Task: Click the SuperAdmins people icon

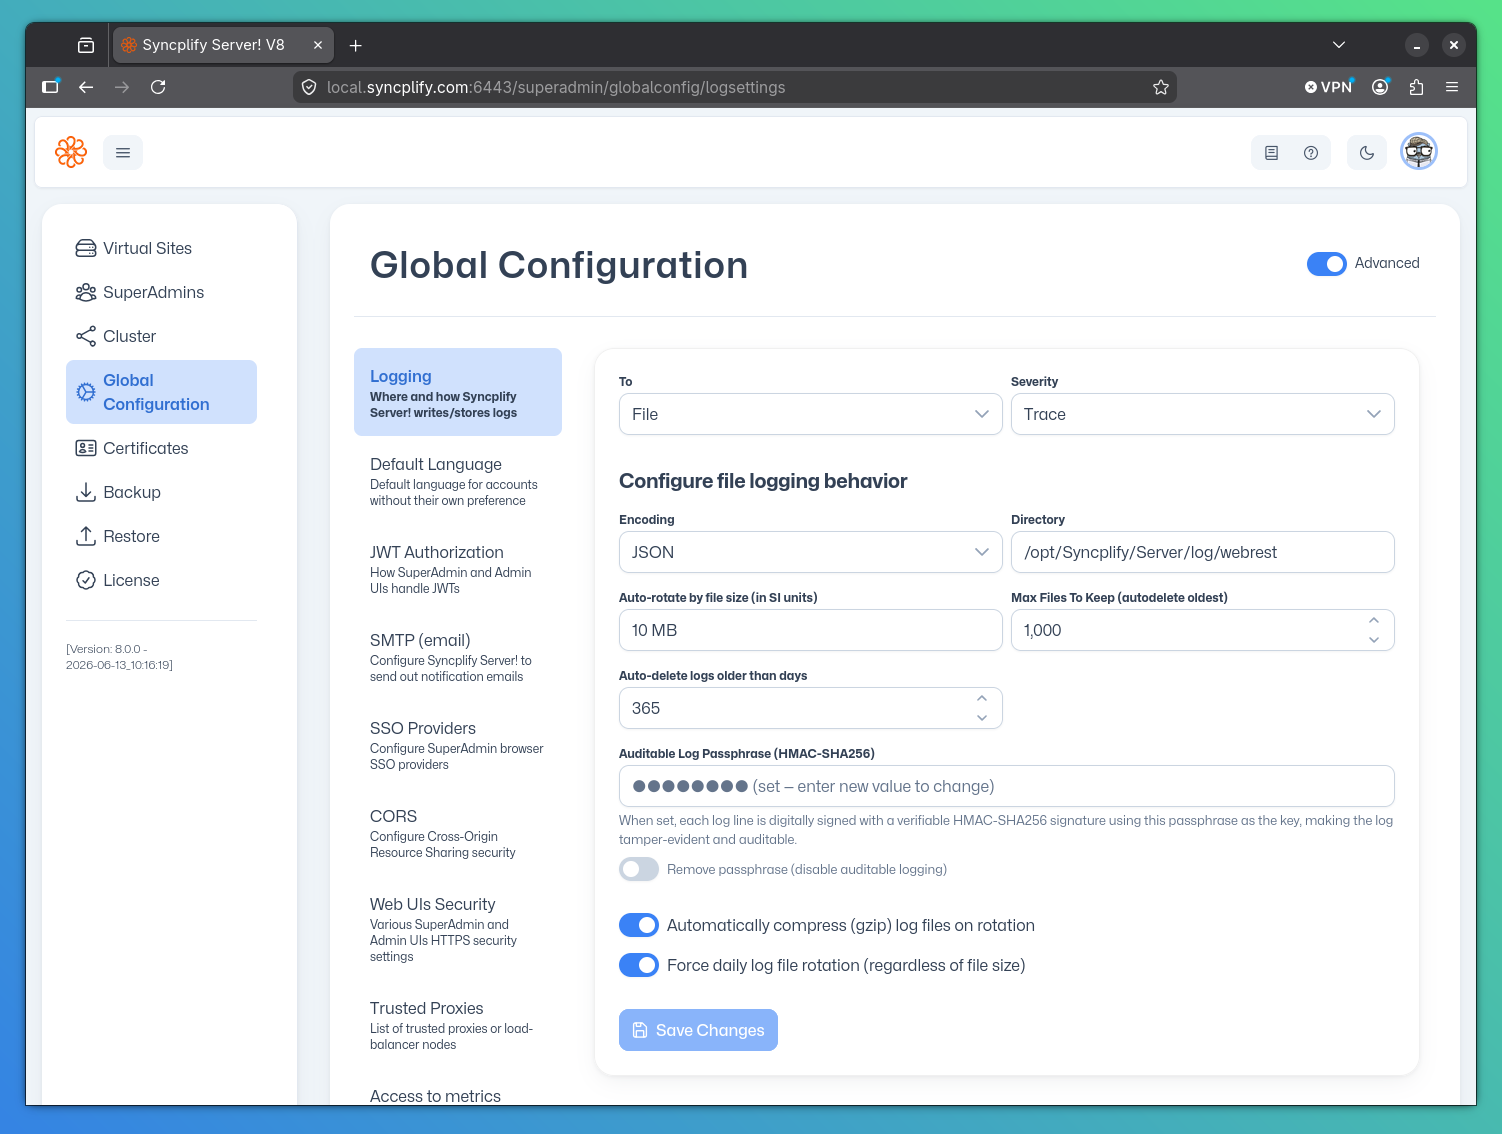Action: pyautogui.click(x=86, y=292)
